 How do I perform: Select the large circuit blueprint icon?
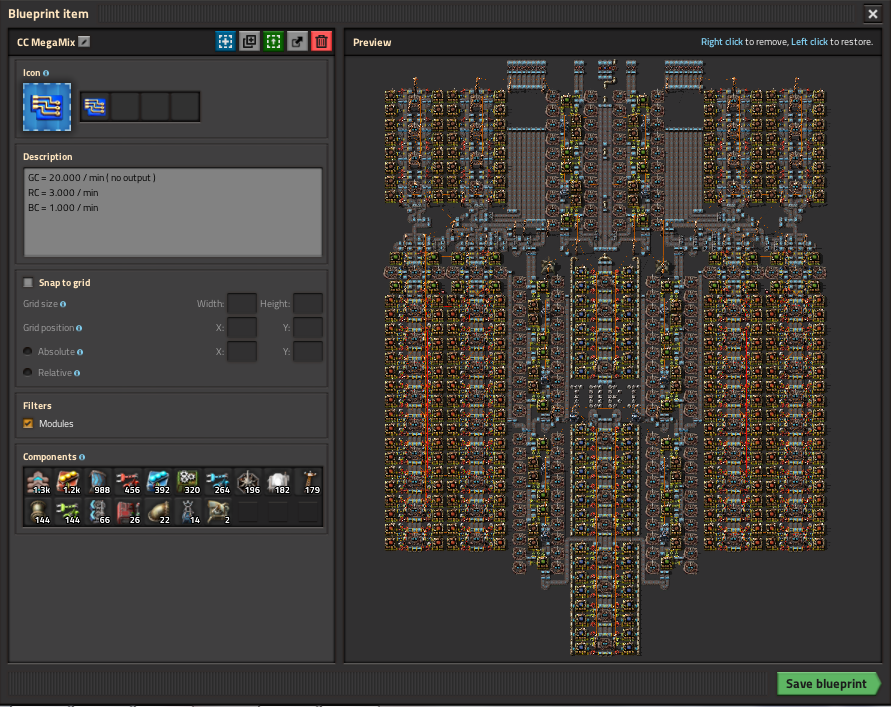click(47, 107)
